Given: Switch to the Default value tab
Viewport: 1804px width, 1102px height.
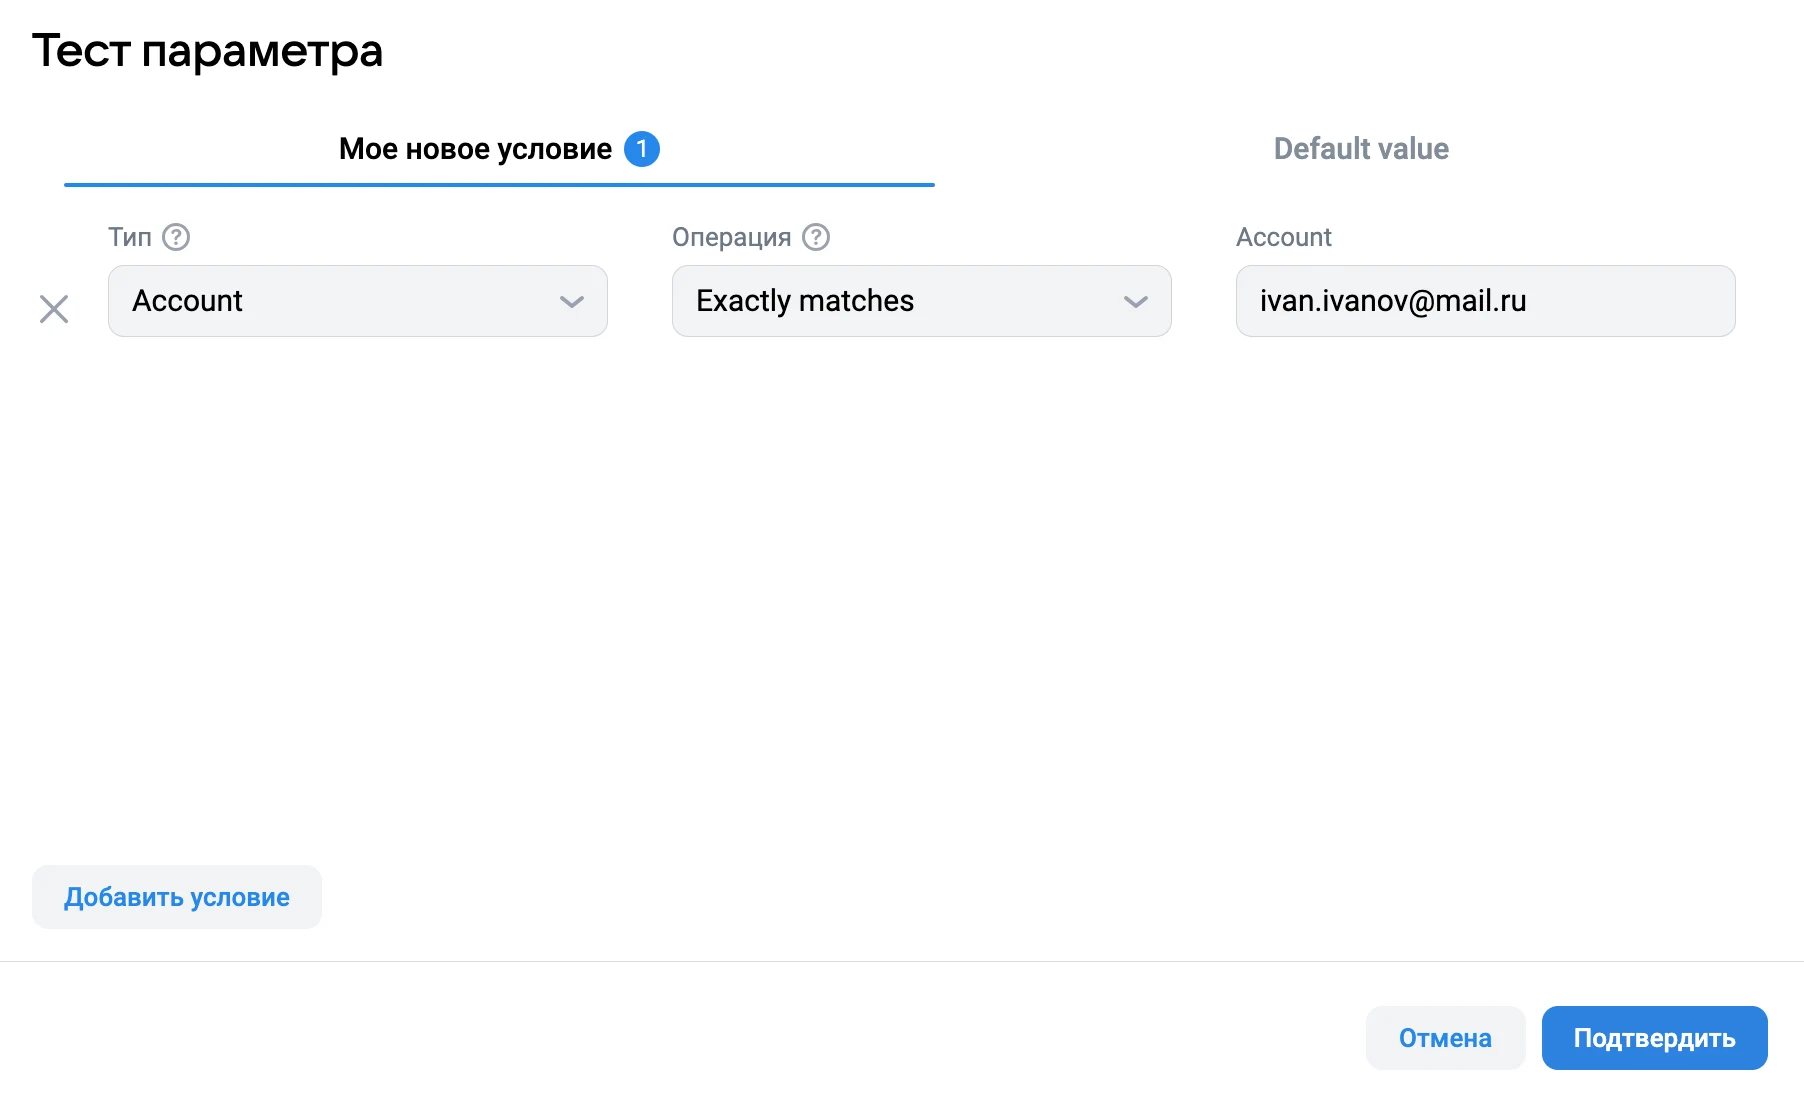Looking at the screenshot, I should 1360,149.
